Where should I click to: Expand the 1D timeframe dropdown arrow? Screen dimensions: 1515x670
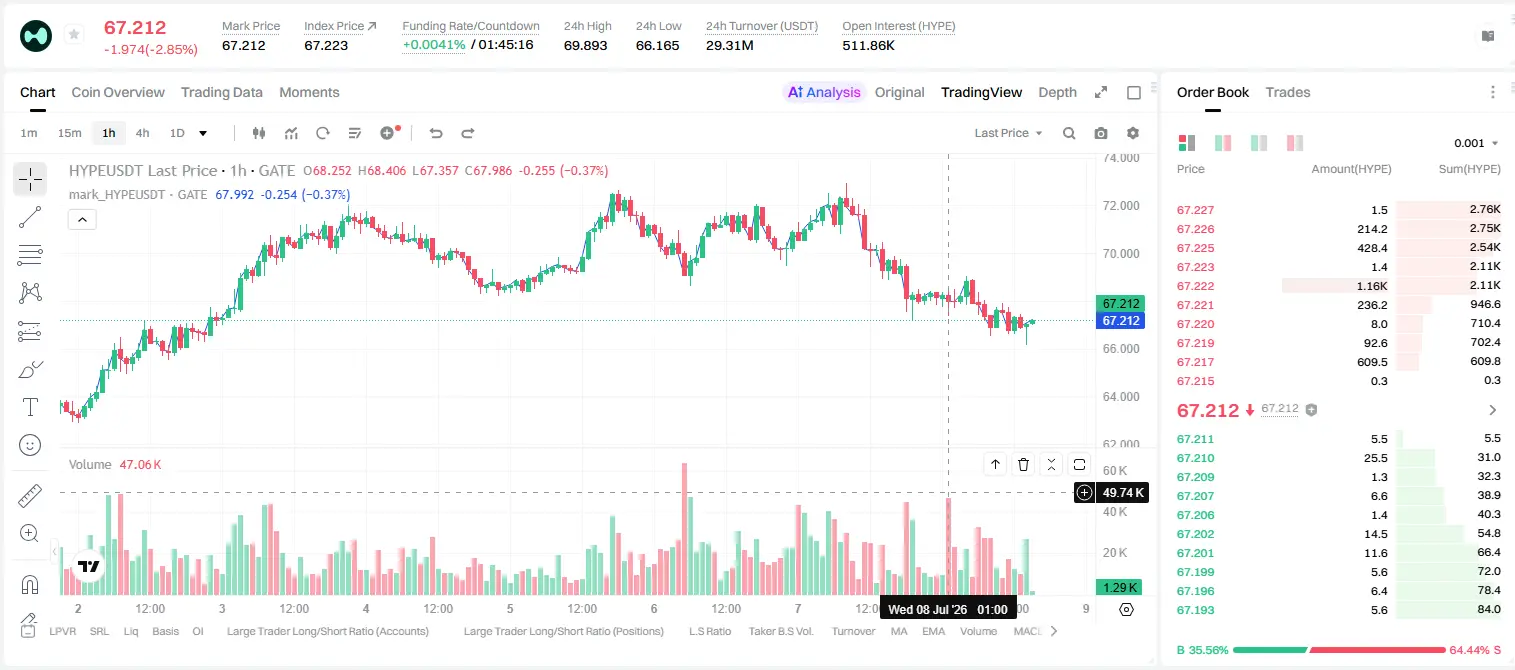tap(203, 133)
